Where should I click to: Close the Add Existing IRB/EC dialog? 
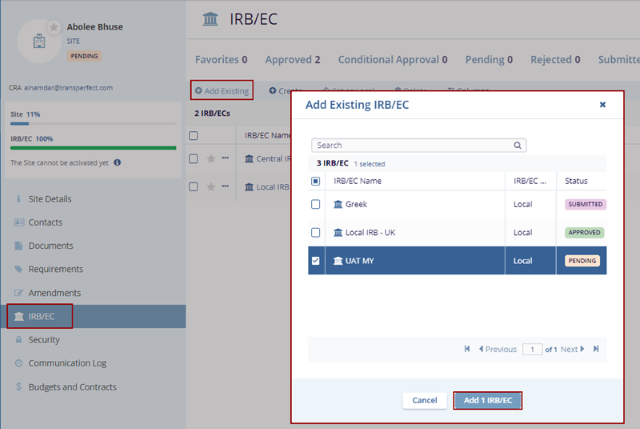click(602, 104)
